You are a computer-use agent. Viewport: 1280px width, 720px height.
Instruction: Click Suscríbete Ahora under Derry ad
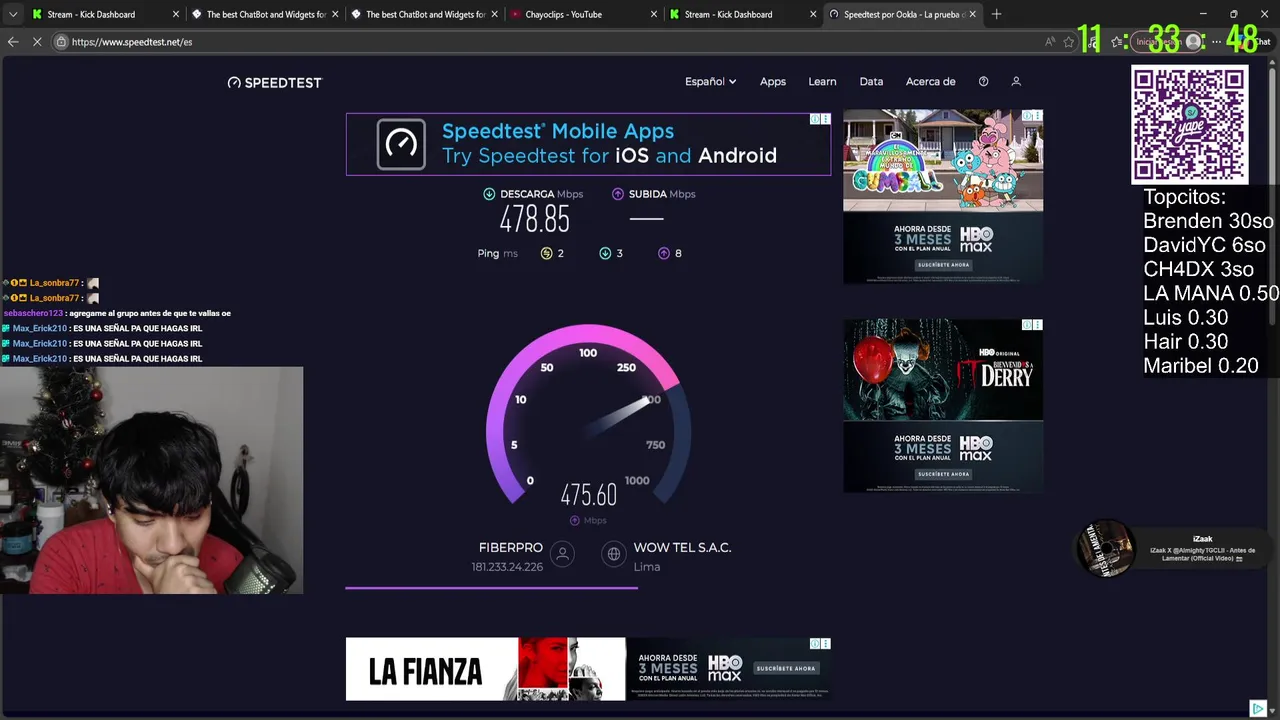(x=943, y=474)
